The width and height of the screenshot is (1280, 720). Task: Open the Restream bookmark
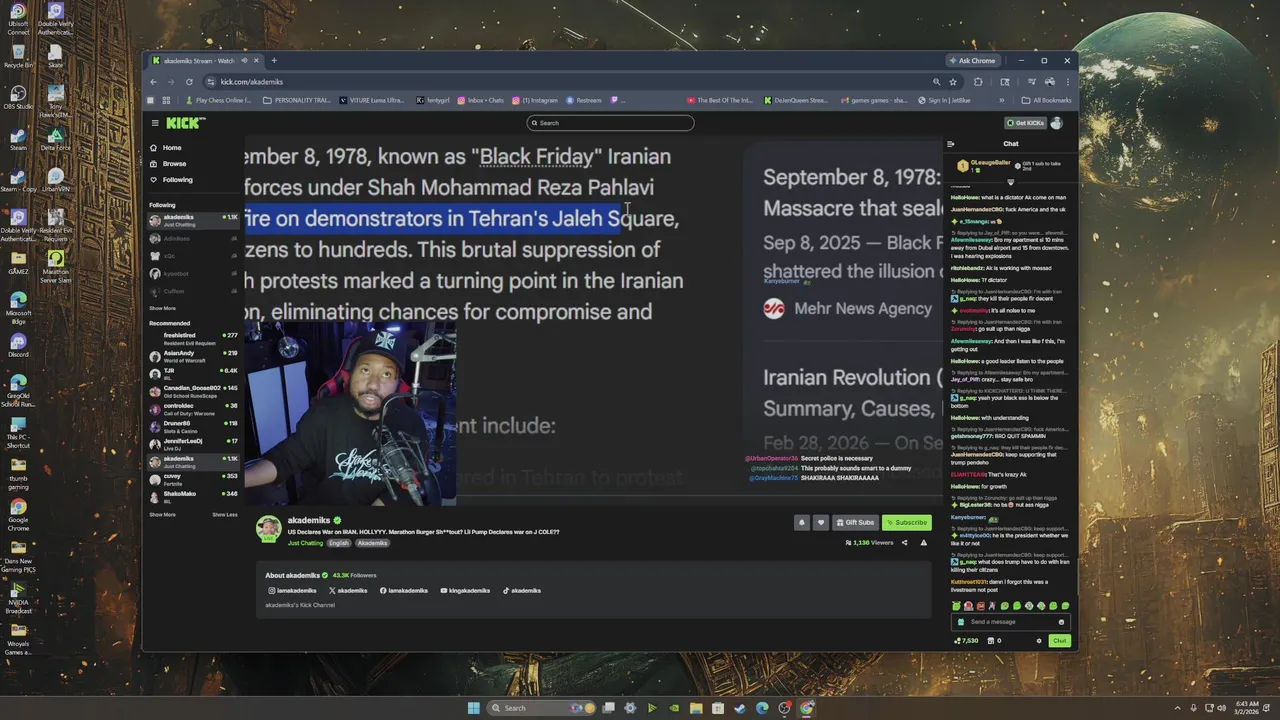(584, 100)
